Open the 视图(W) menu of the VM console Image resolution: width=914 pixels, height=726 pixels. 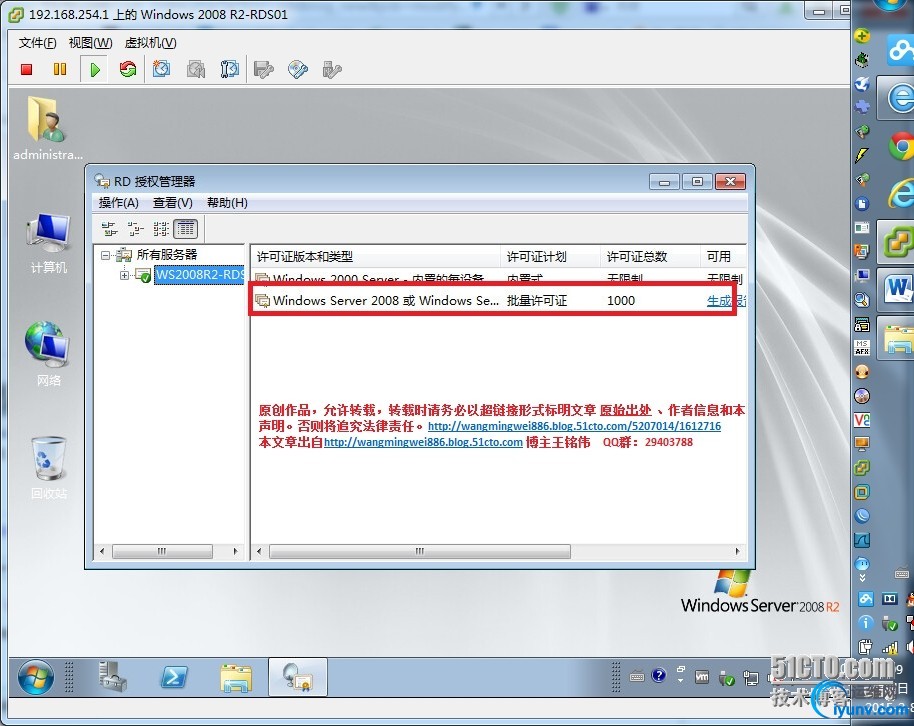[x=90, y=43]
